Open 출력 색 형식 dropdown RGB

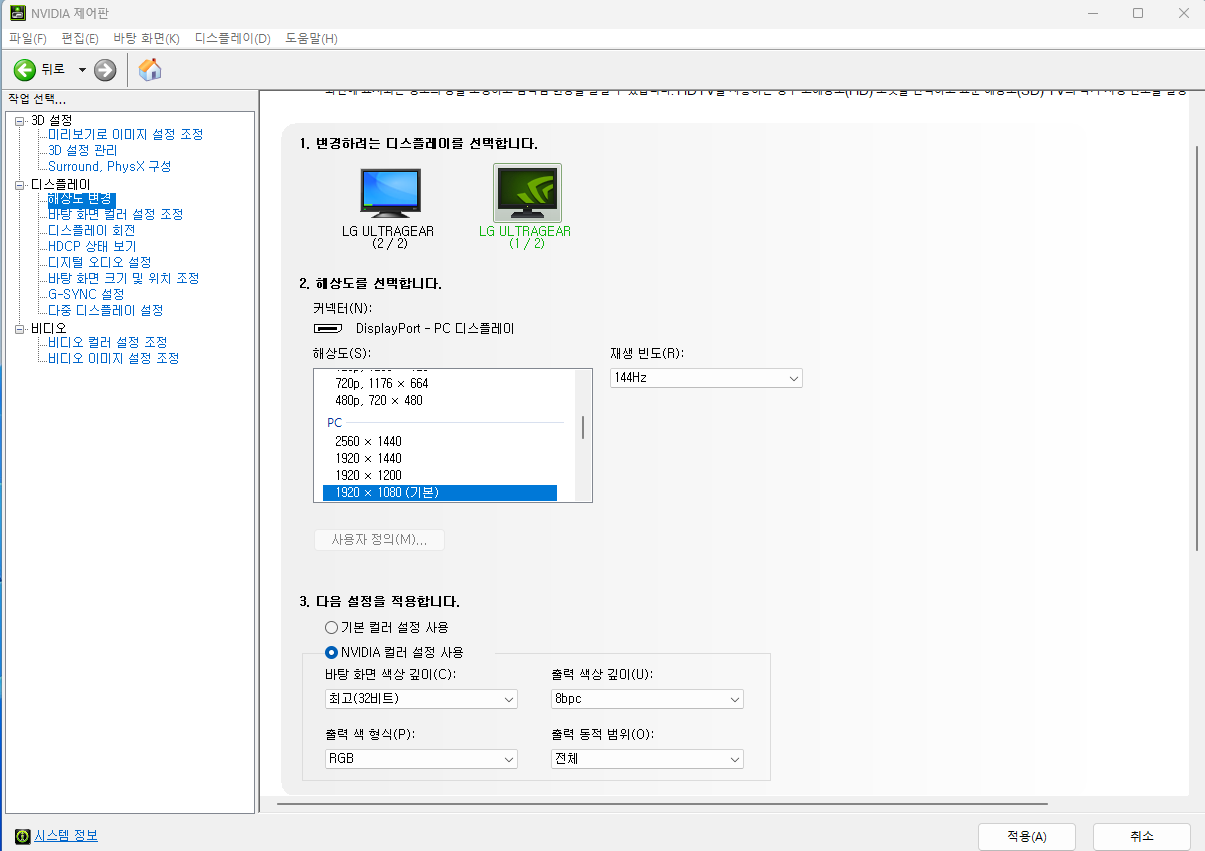(x=421, y=758)
